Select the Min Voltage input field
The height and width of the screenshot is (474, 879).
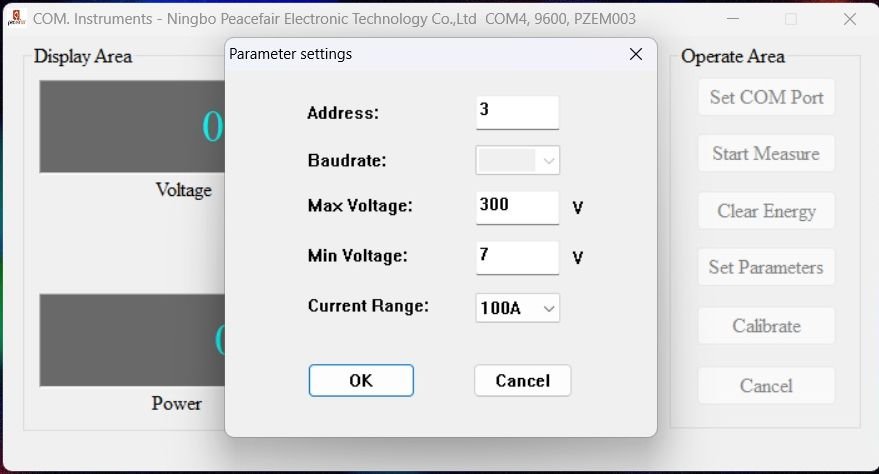517,257
